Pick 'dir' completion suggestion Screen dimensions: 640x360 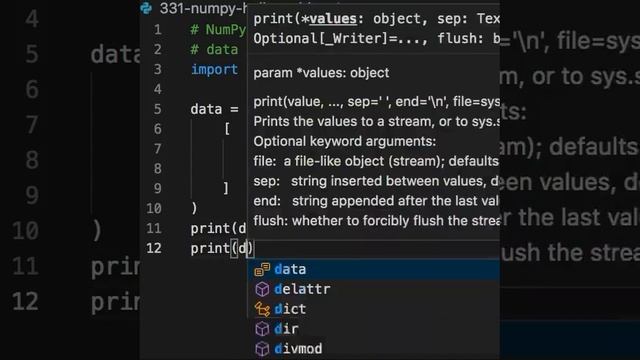(x=373, y=329)
